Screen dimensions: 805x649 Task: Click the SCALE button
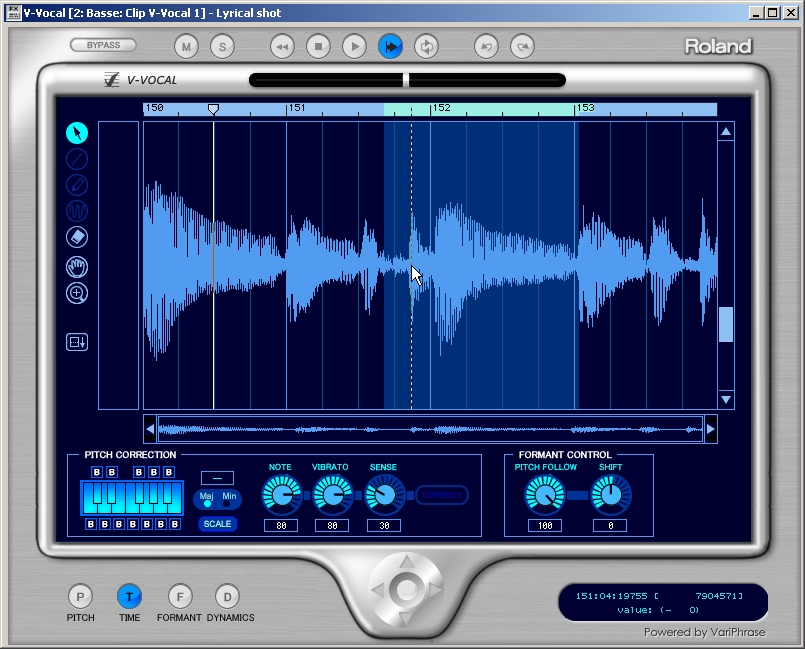click(x=217, y=523)
